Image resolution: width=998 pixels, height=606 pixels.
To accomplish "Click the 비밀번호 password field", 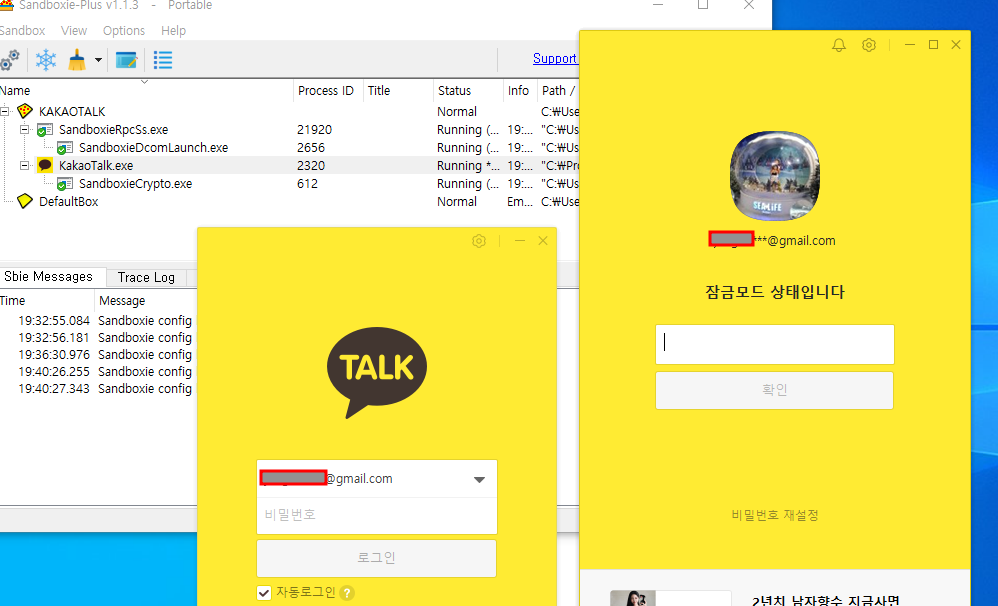I will coord(377,515).
